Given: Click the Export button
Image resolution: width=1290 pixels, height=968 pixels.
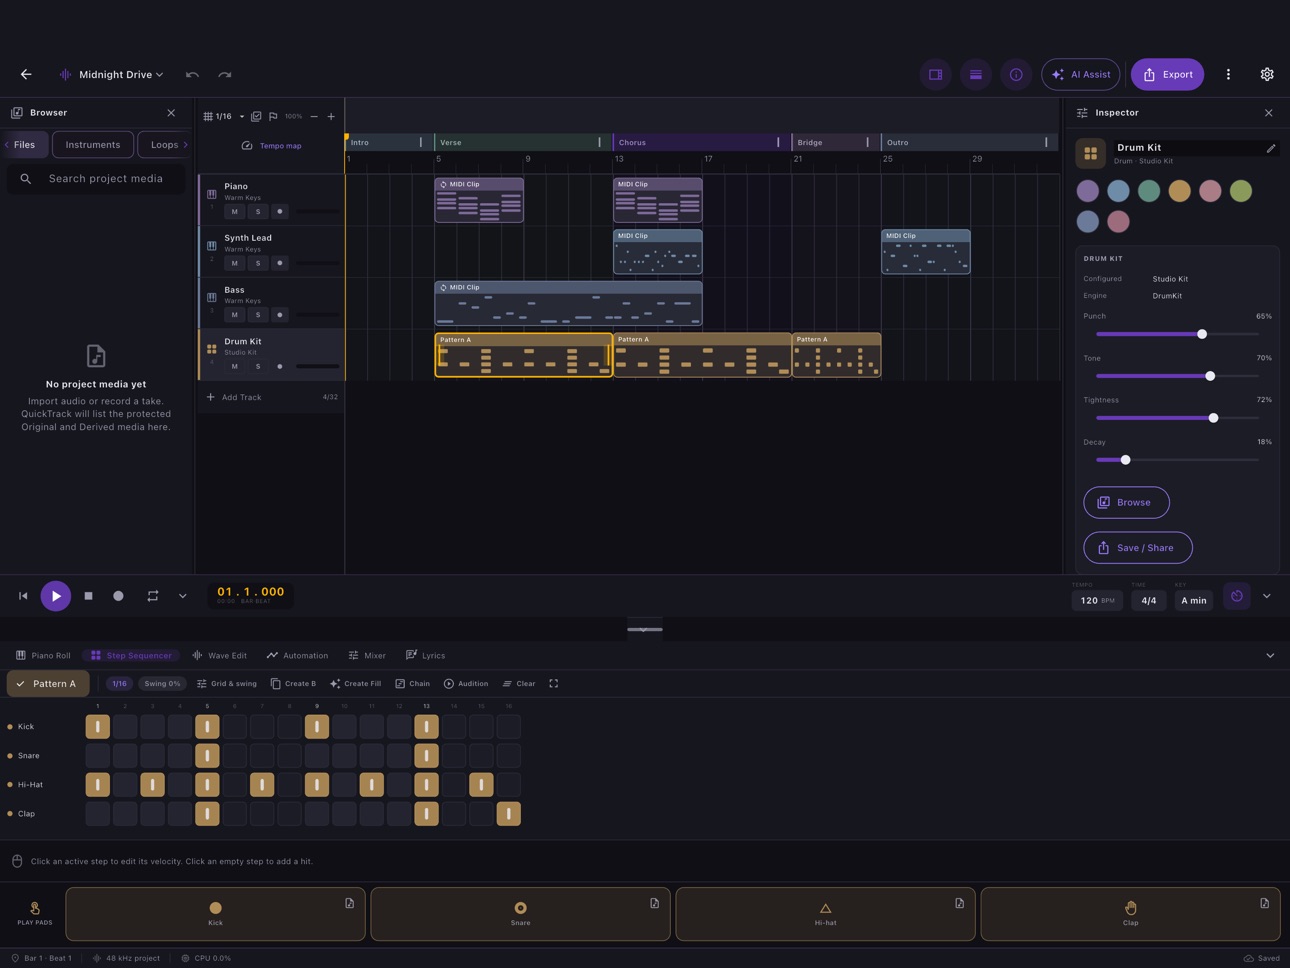Looking at the screenshot, I should click(1168, 74).
